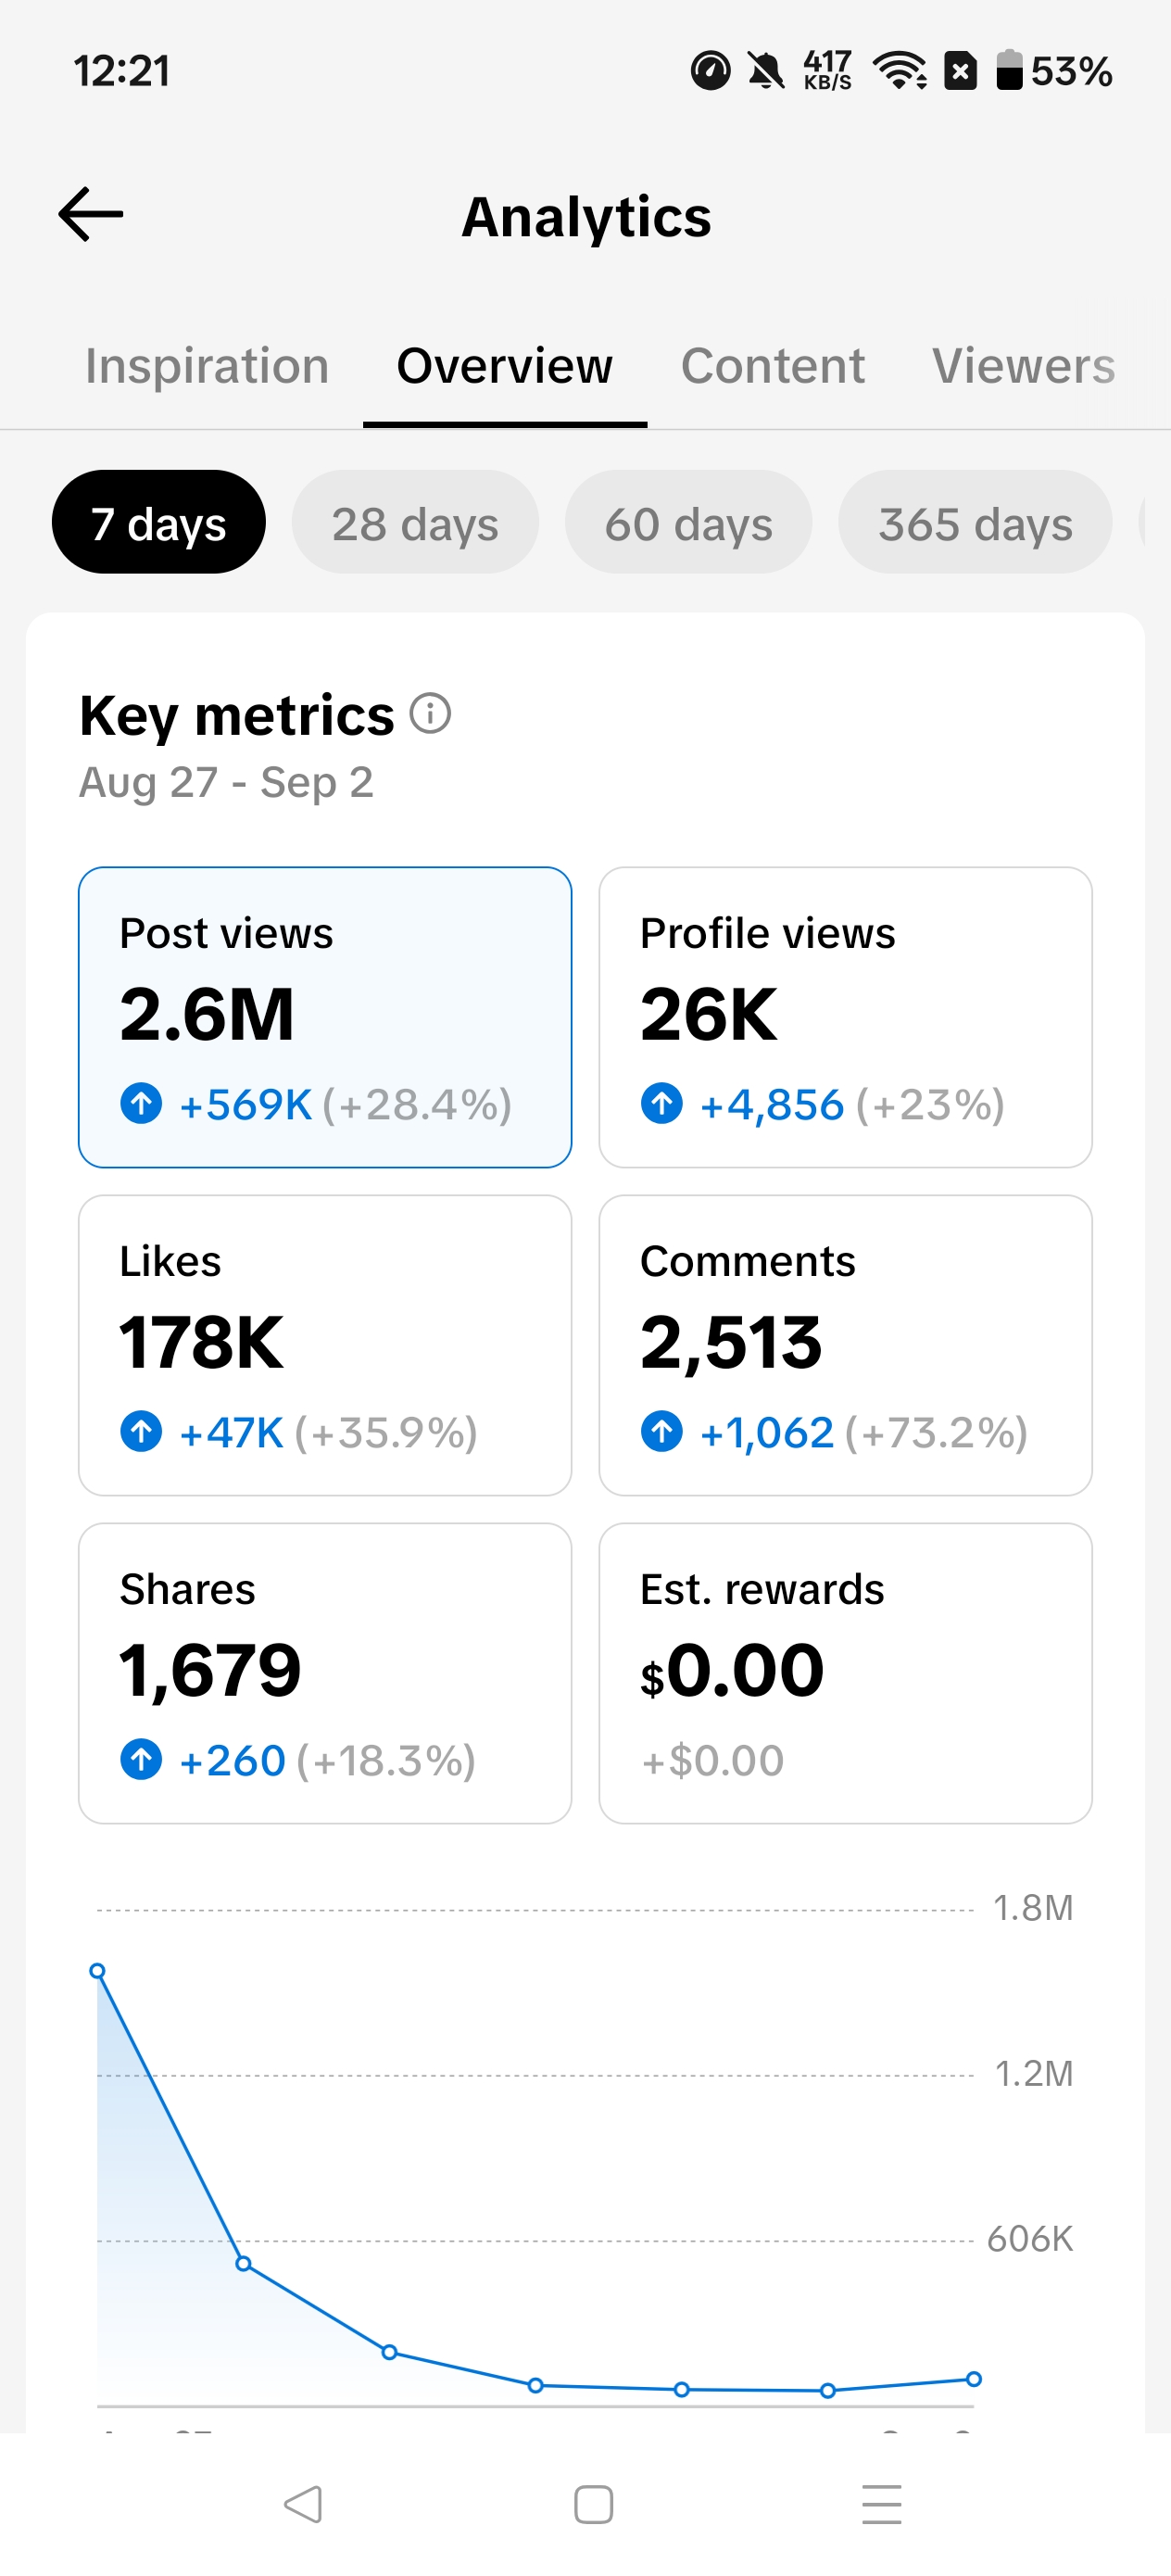Select the Likes metric card

tap(325, 1345)
